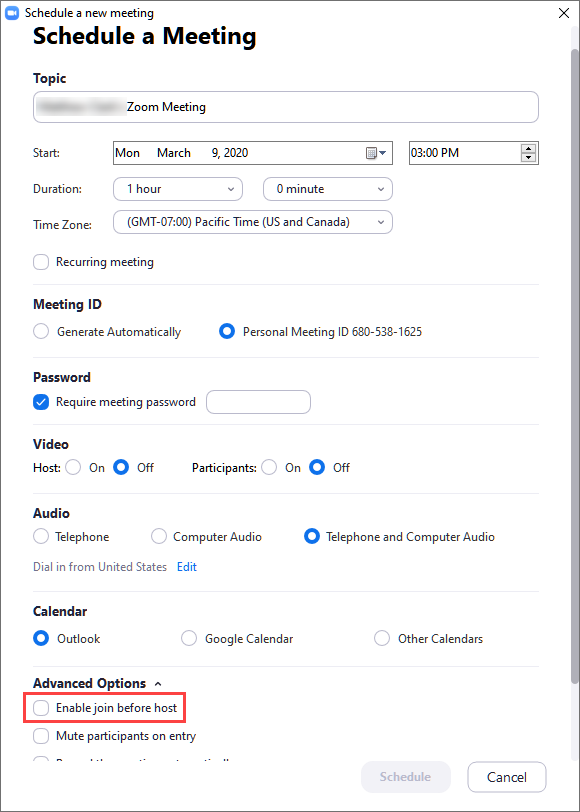
Task: Open the duration minutes dropdown
Action: point(327,189)
